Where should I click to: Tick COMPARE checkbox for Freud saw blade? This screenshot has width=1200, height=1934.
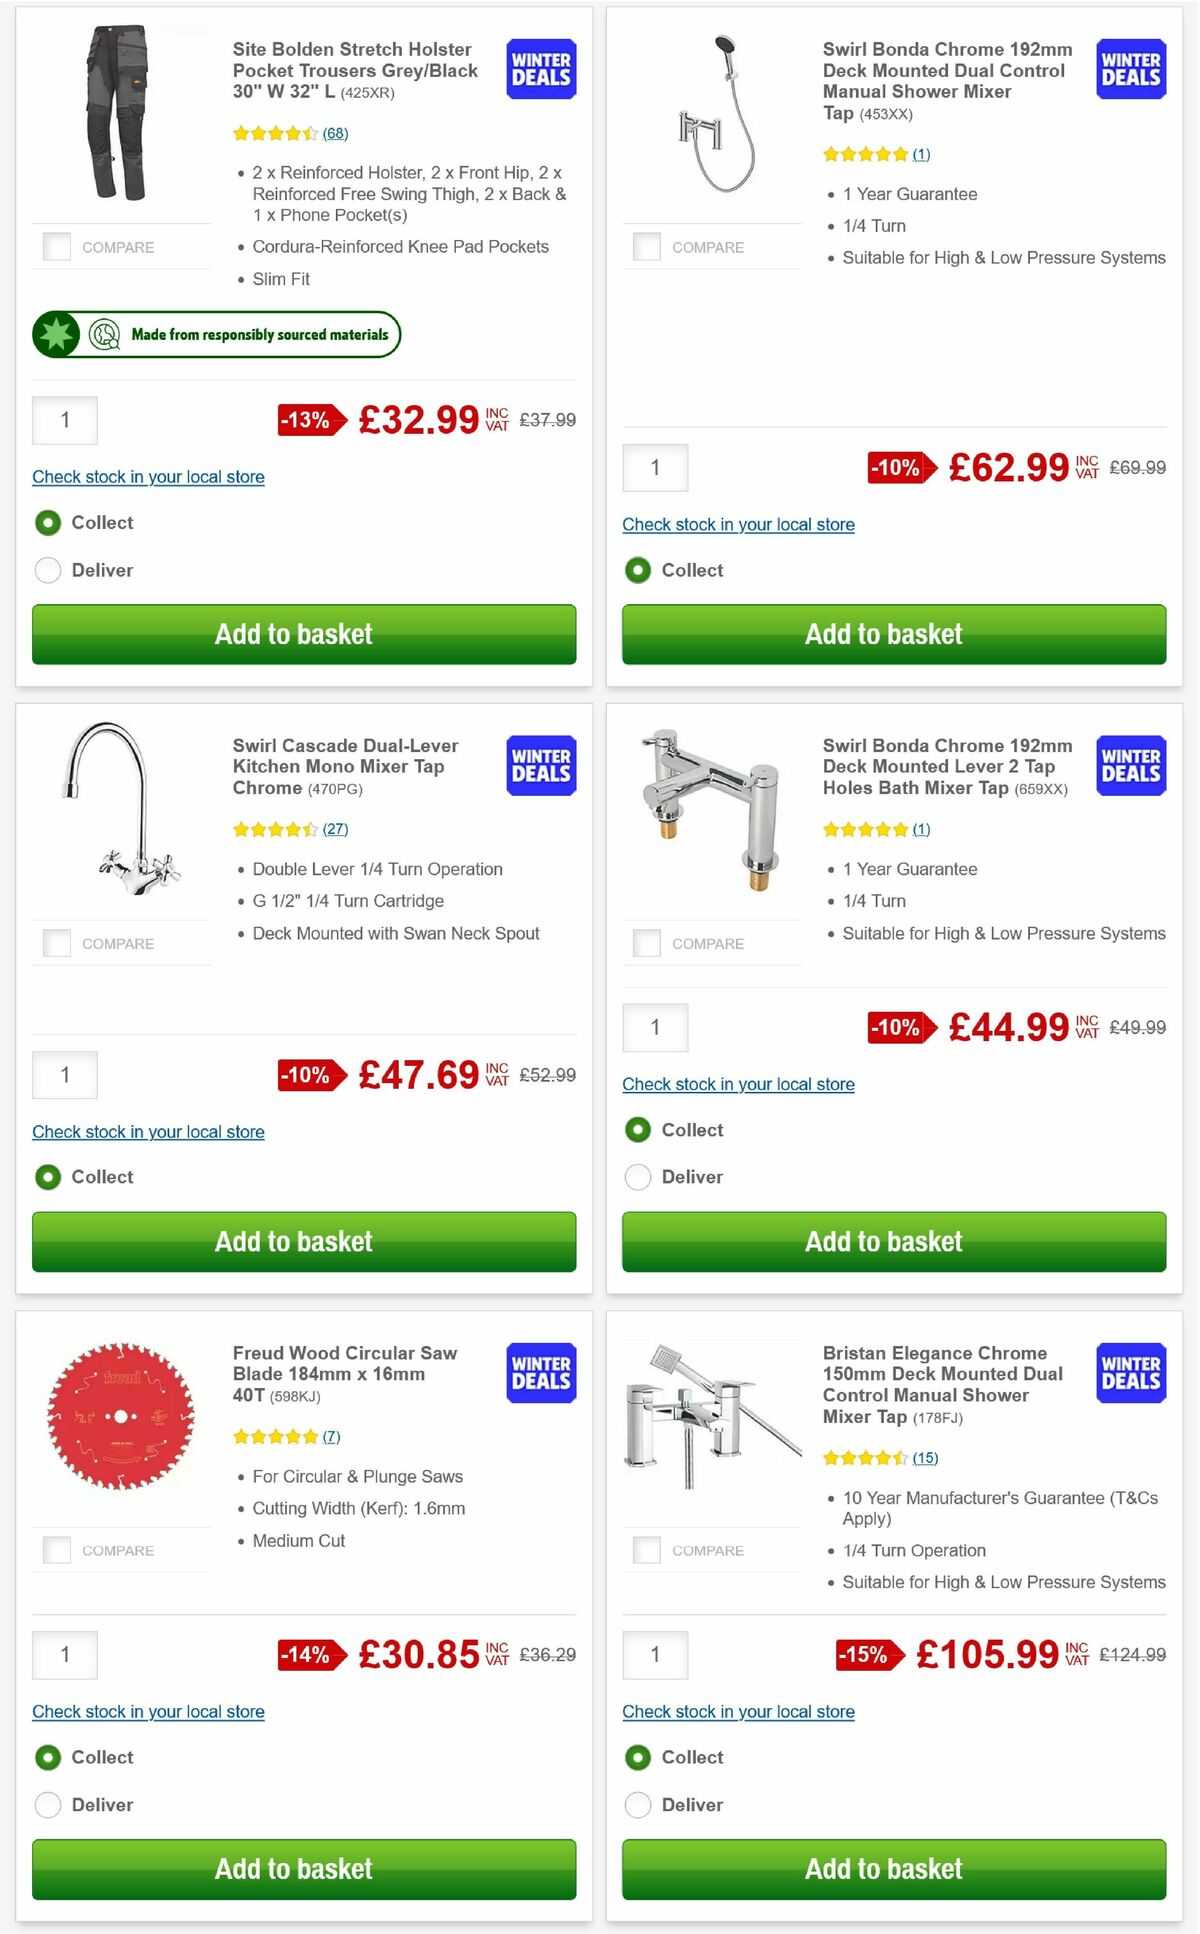click(x=57, y=1549)
